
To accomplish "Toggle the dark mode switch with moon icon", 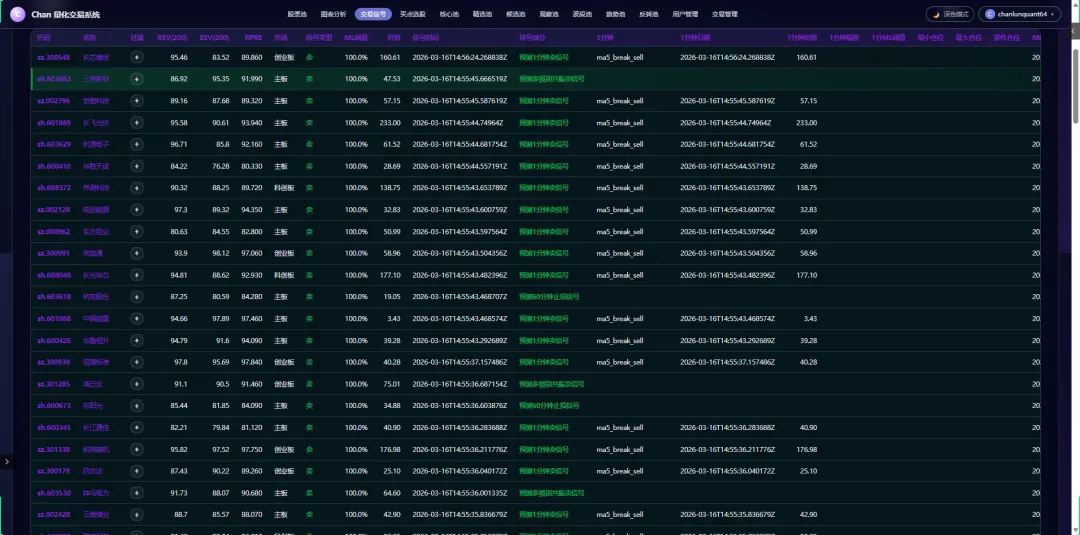I will pyautogui.click(x=950, y=14).
